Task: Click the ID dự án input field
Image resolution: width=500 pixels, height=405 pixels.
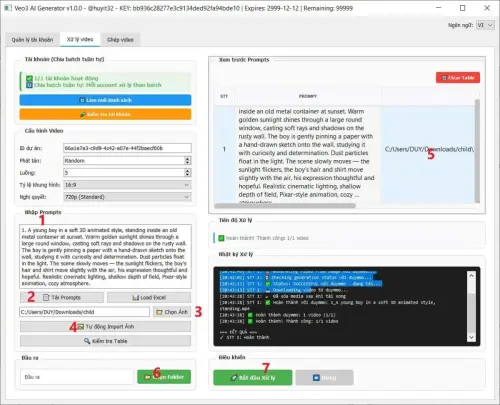Action: 127,148
